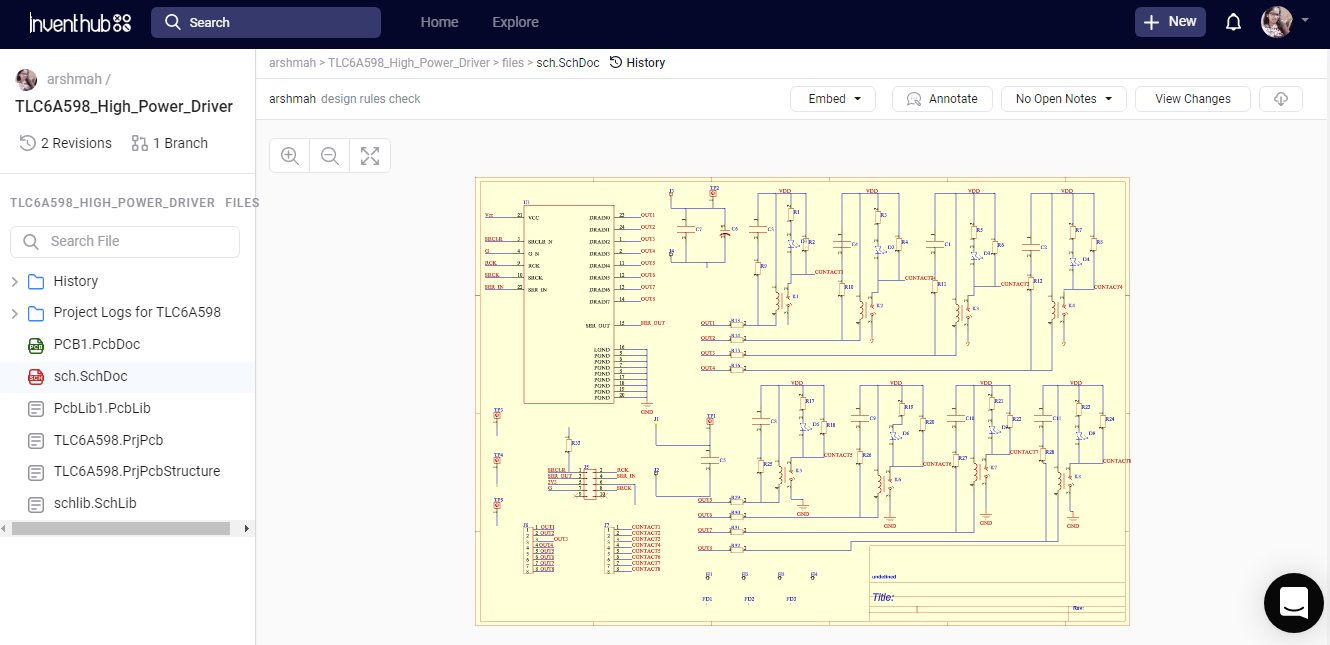Click the New button
The height and width of the screenshot is (645, 1330).
[1170, 22]
